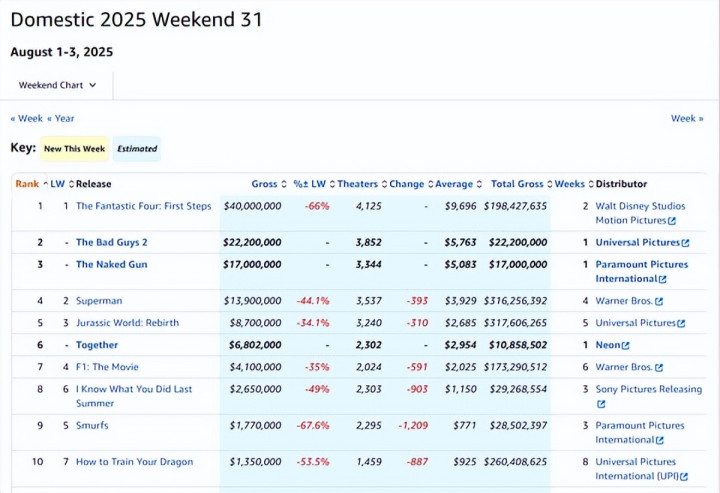The image size is (720, 493).
Task: Open The Bad Guys 2 release
Action: point(112,242)
